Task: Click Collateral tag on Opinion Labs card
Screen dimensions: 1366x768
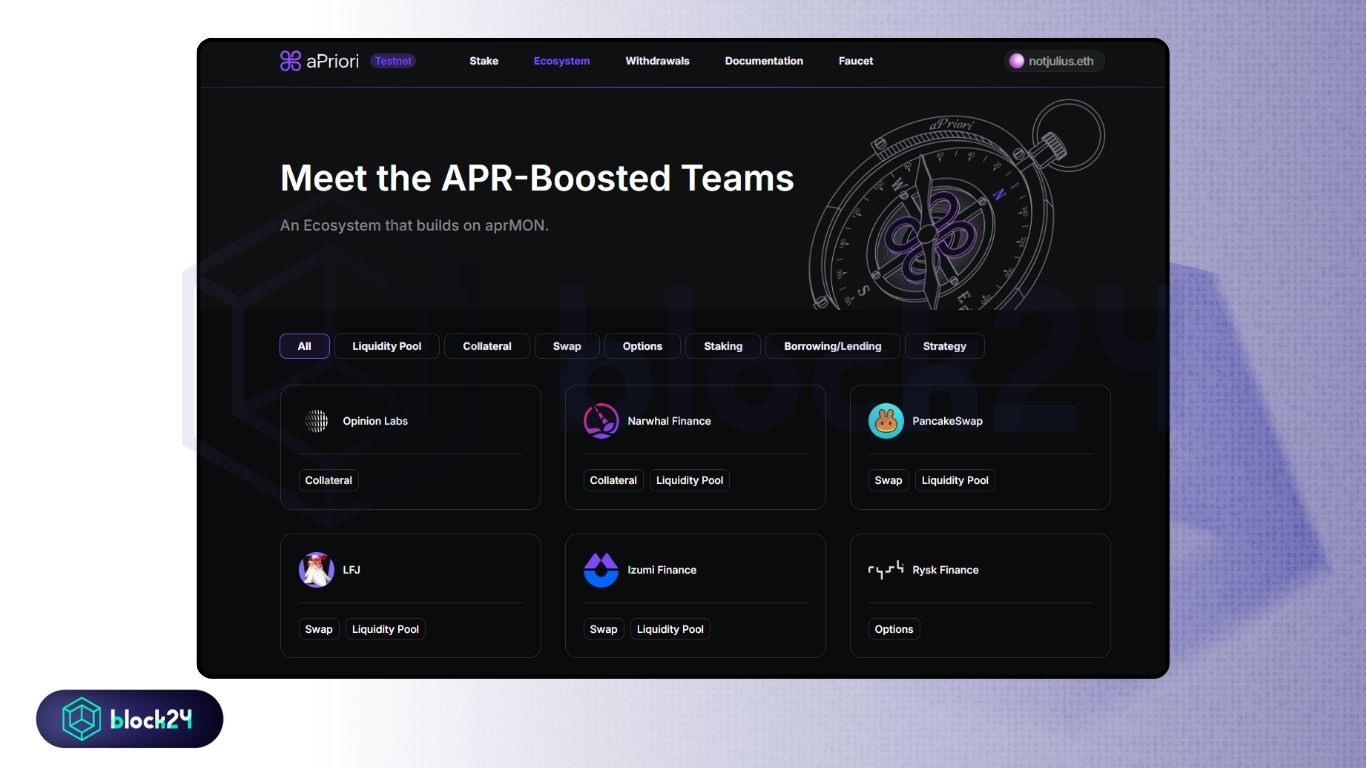Action: [x=329, y=480]
